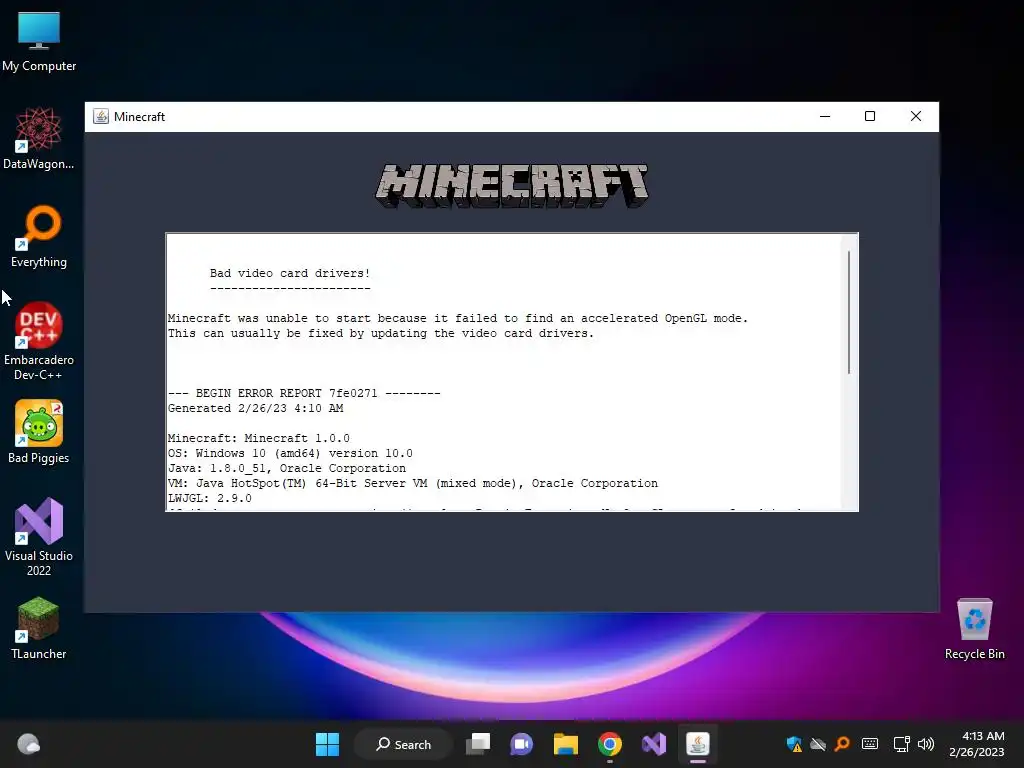Select the DataWagon desktop shortcut
Image resolution: width=1024 pixels, height=768 pixels.
39,138
